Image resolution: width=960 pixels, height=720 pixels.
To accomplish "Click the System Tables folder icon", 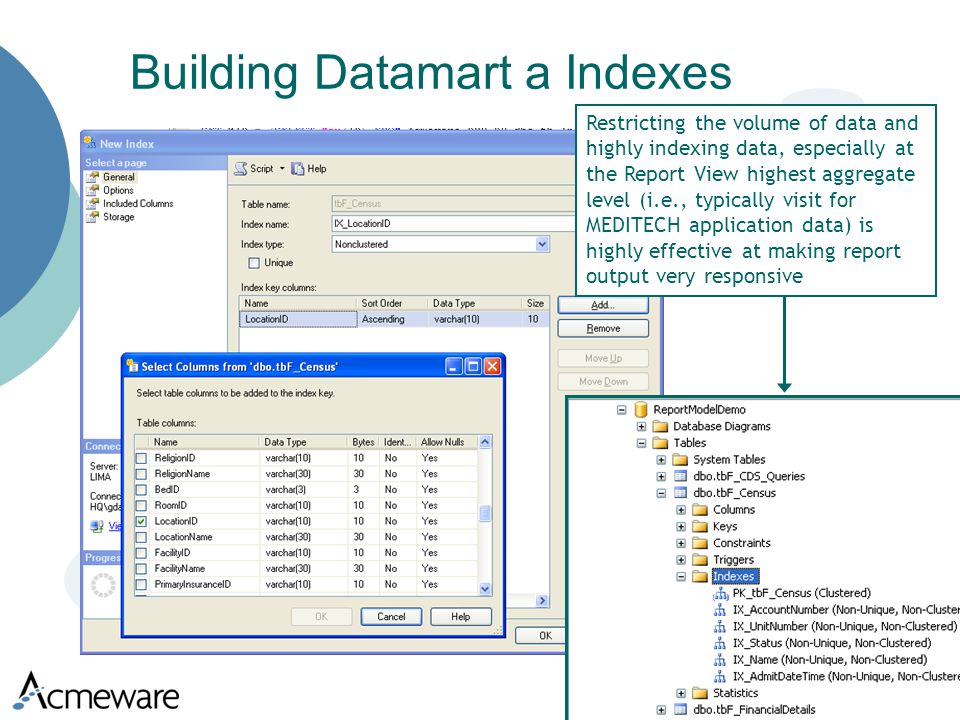I will (680, 459).
